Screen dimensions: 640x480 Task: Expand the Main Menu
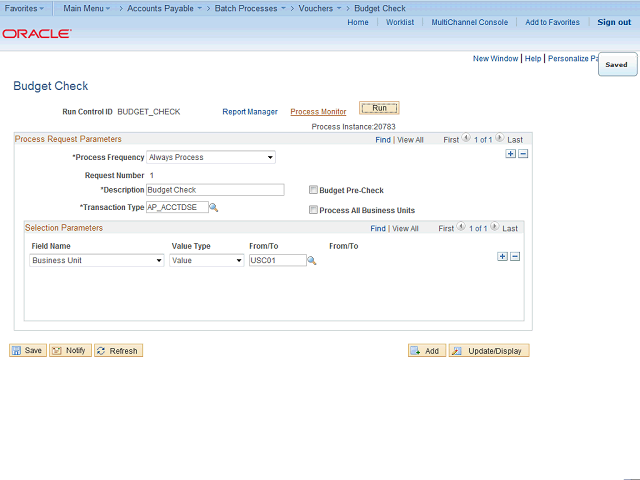(87, 8)
